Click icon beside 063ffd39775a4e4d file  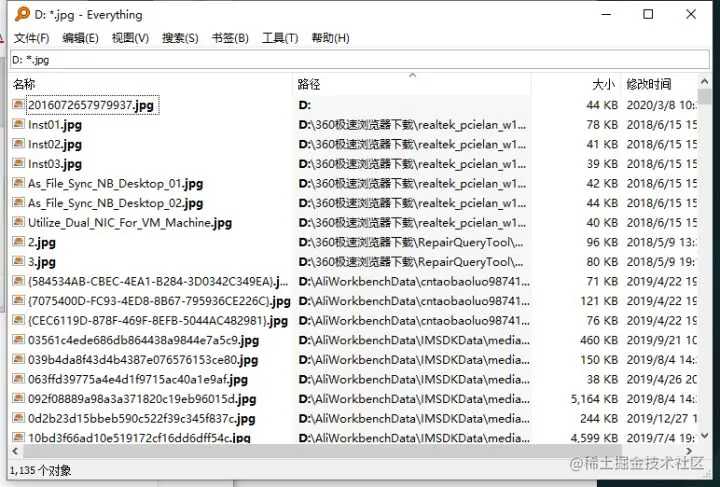(18, 379)
